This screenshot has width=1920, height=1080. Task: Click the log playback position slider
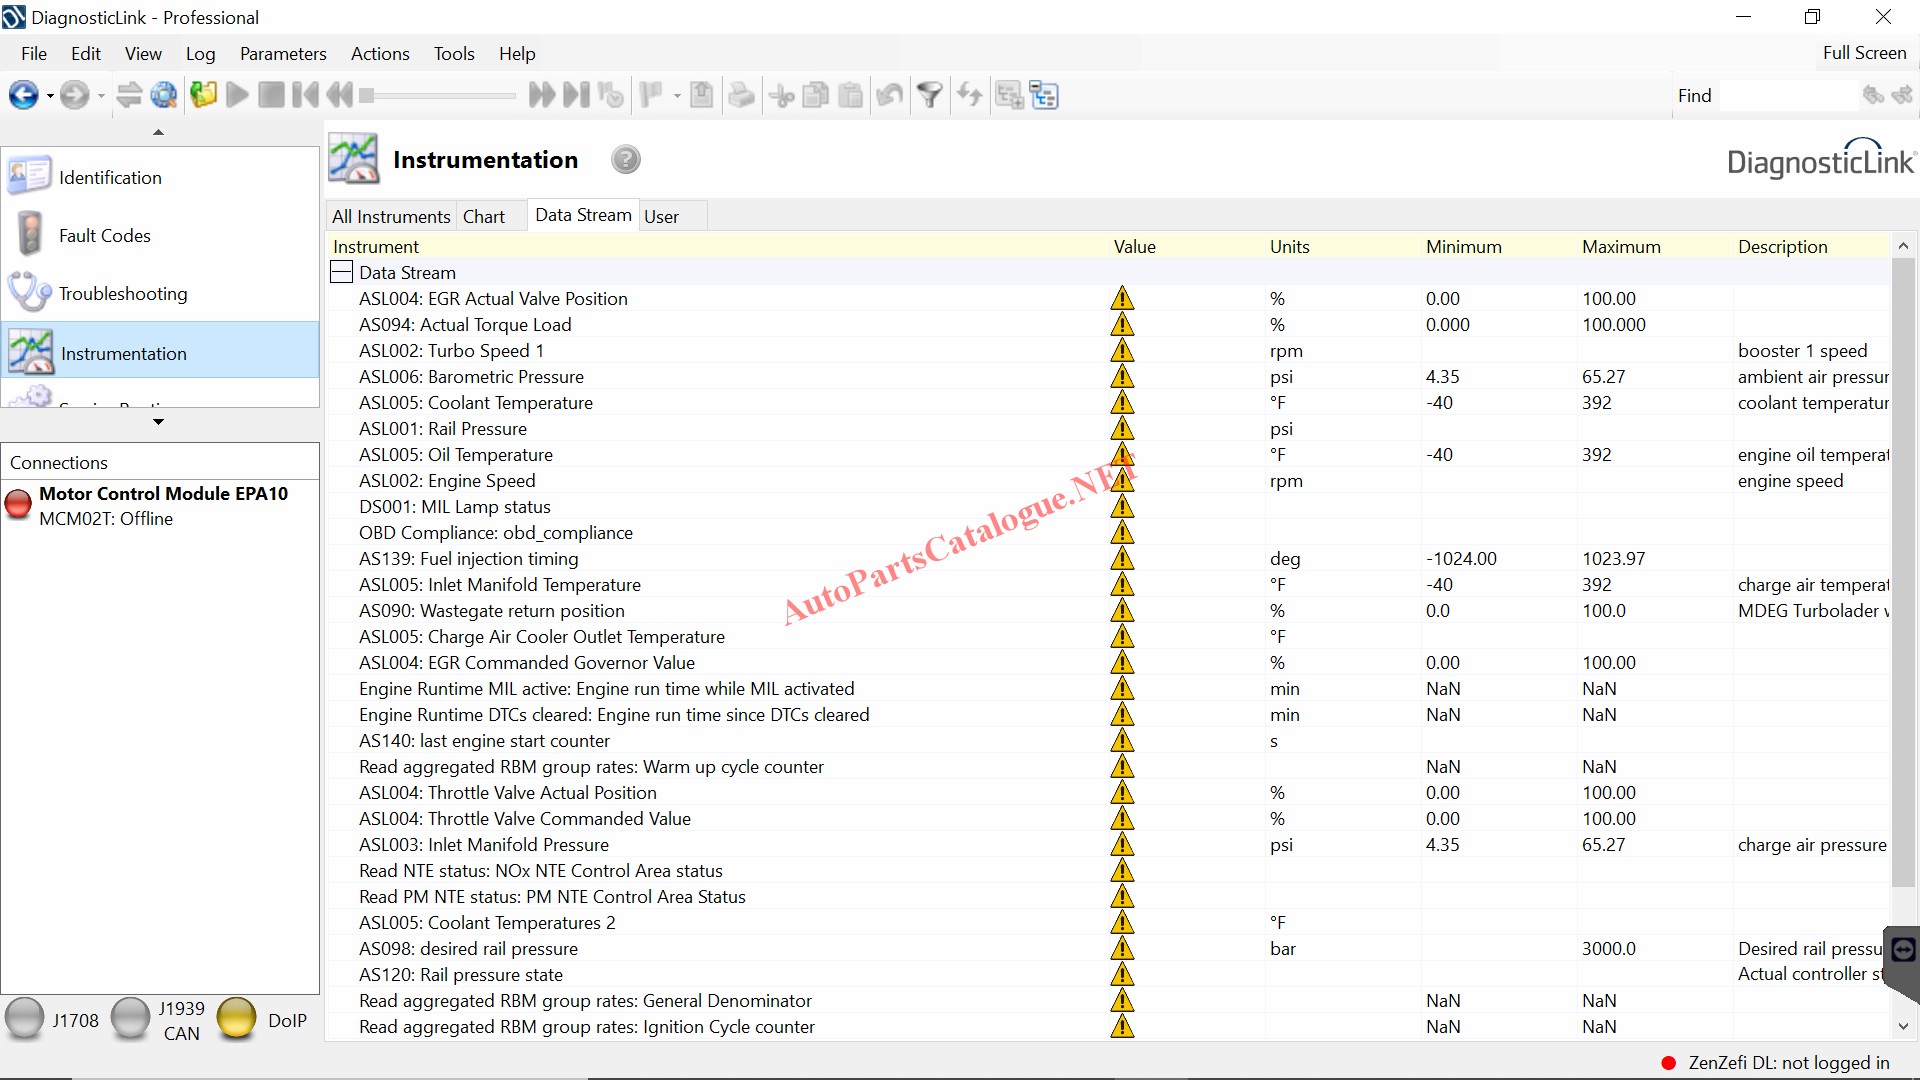[440, 96]
